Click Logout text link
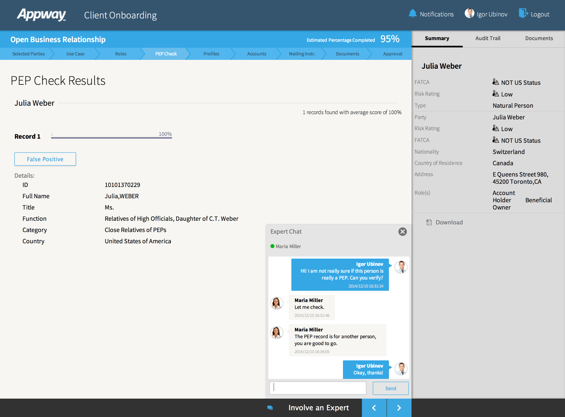Screen dimensions: 565x417 tap(540, 14)
